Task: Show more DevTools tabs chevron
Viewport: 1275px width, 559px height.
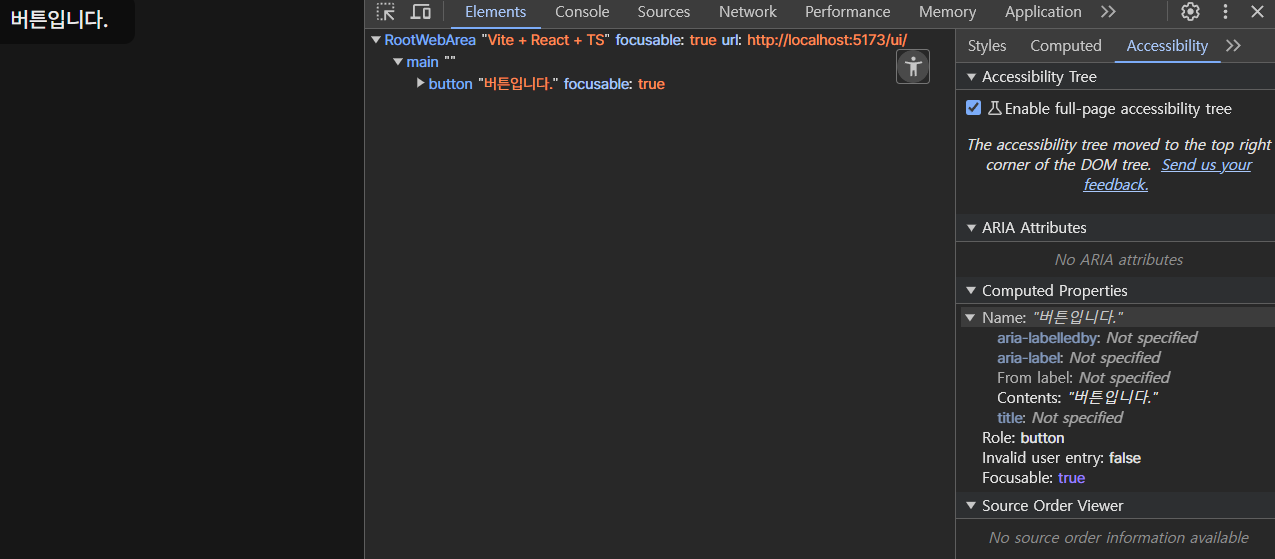Action: 1108,12
